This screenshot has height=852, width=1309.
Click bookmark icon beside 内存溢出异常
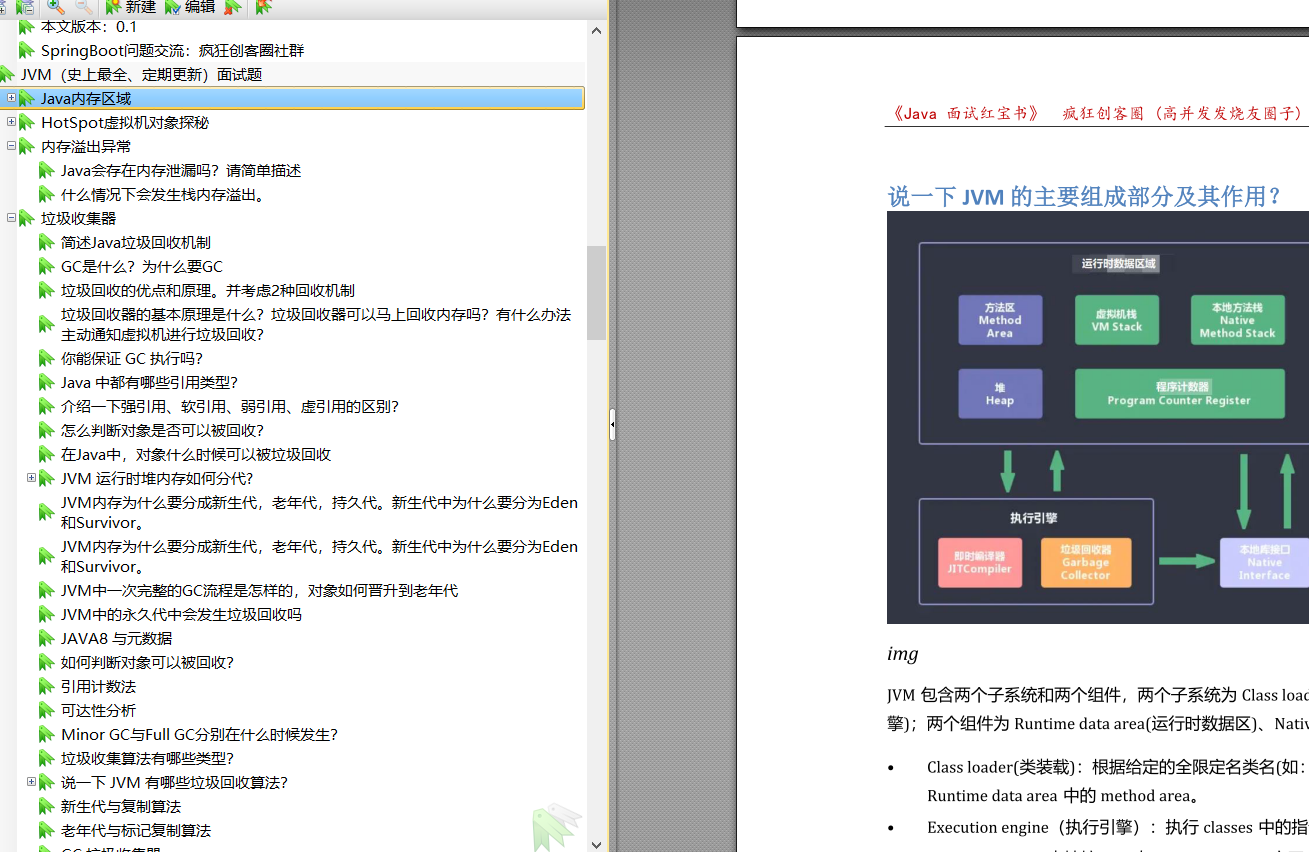(27, 146)
